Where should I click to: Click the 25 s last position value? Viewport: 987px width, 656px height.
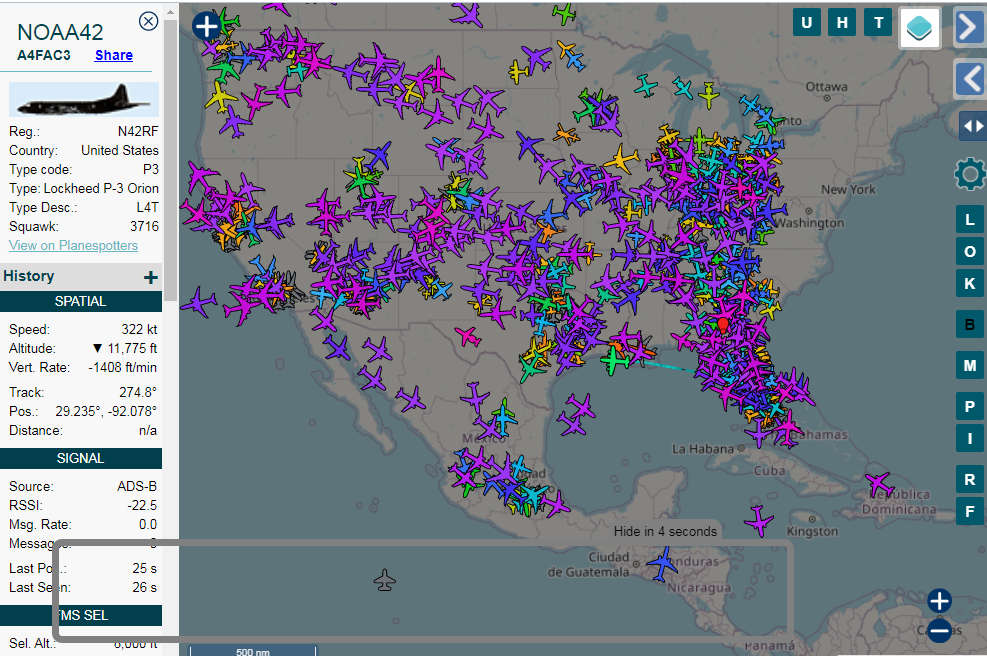click(x=144, y=568)
